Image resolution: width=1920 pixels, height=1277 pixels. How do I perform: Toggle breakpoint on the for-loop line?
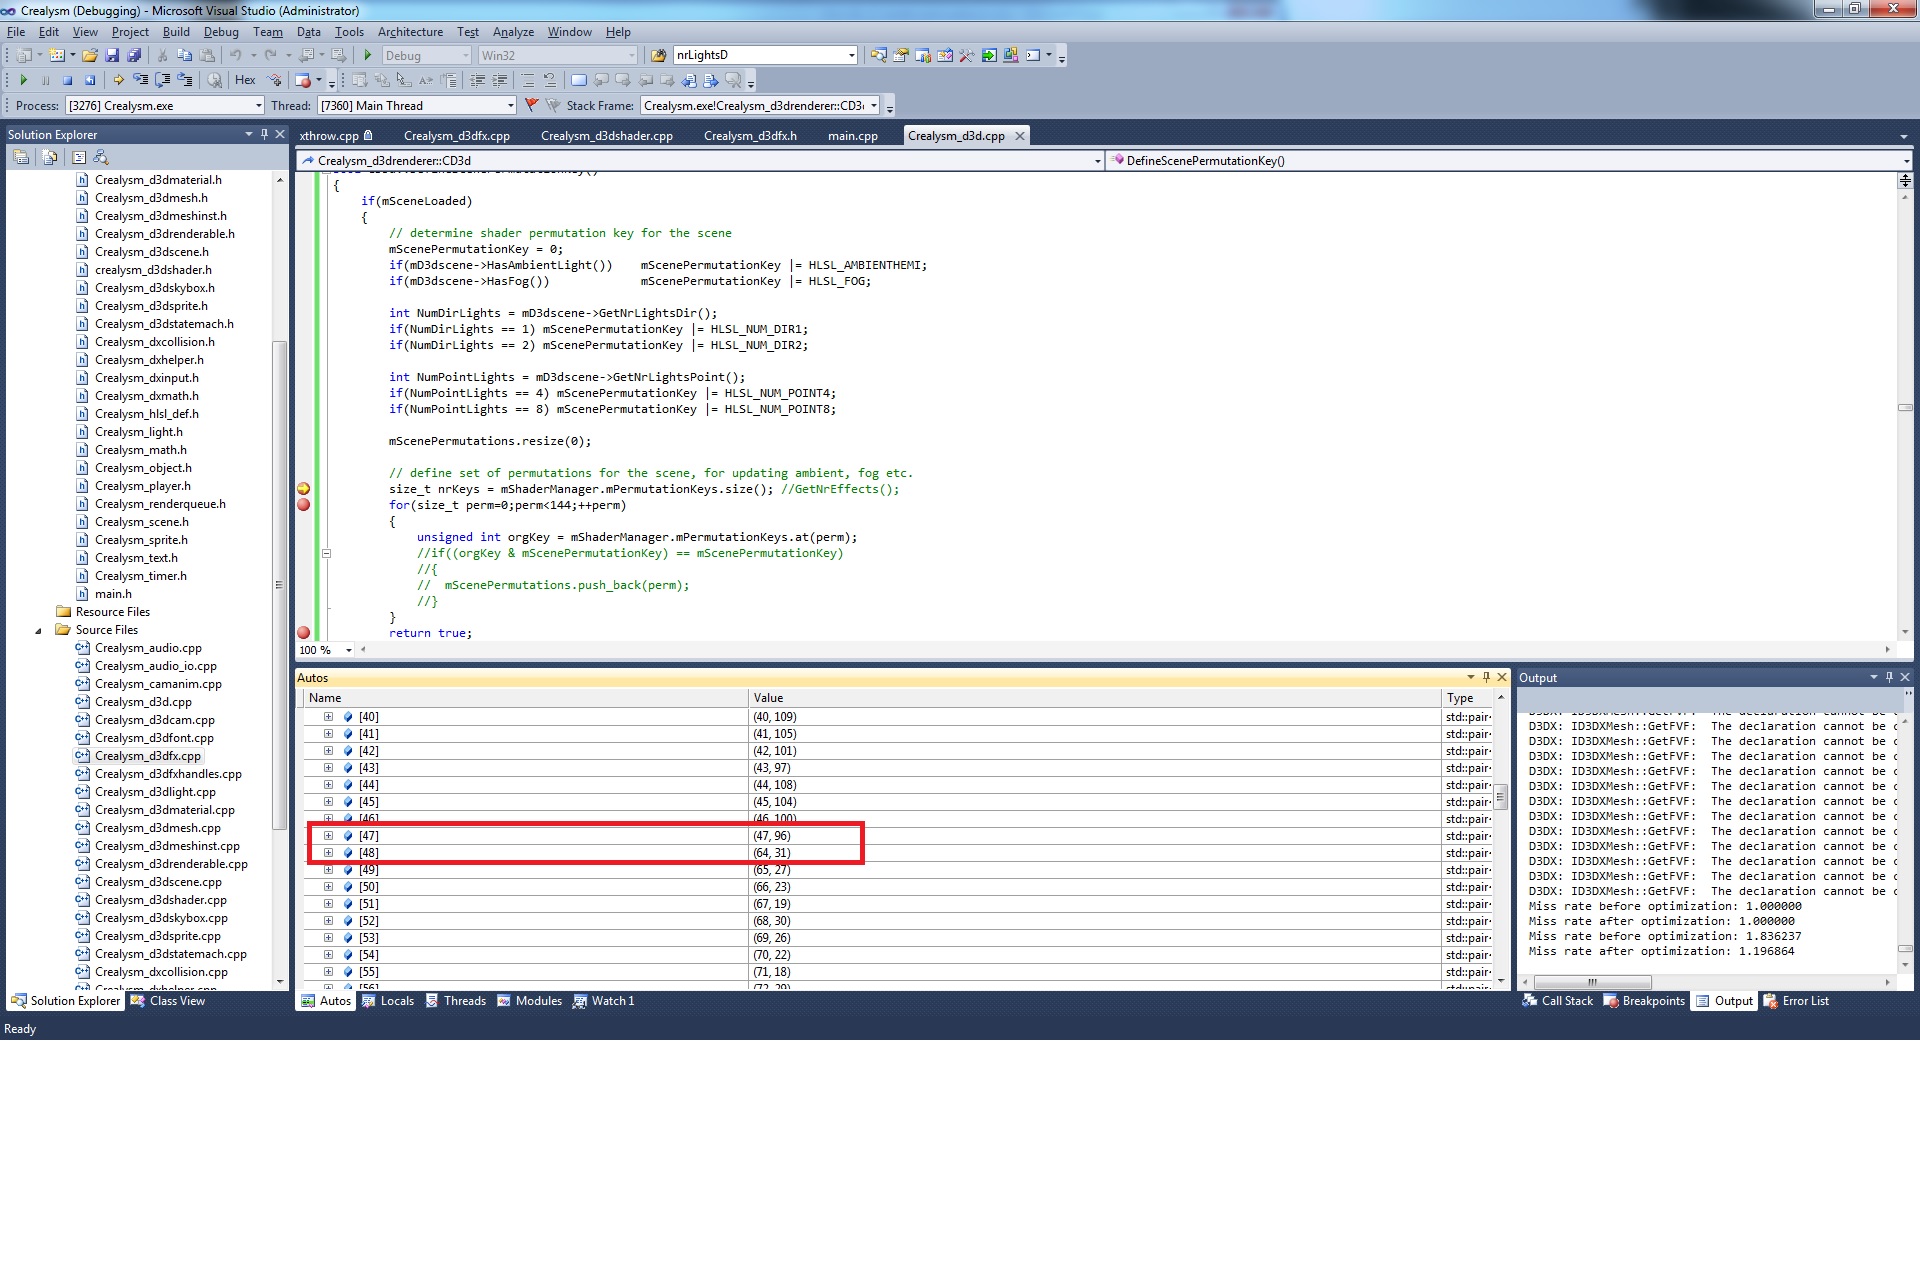304,505
